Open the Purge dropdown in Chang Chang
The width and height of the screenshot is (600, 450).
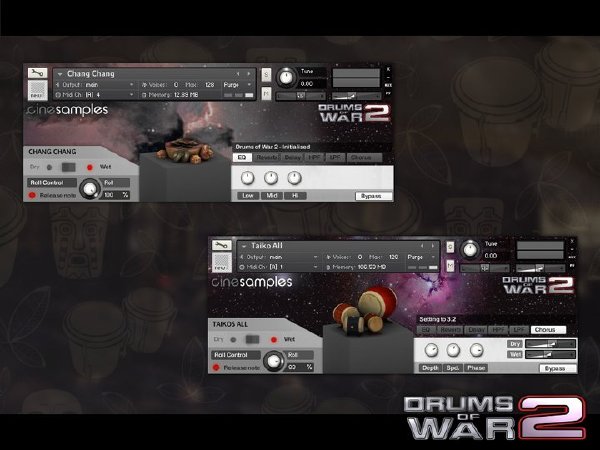point(237,85)
